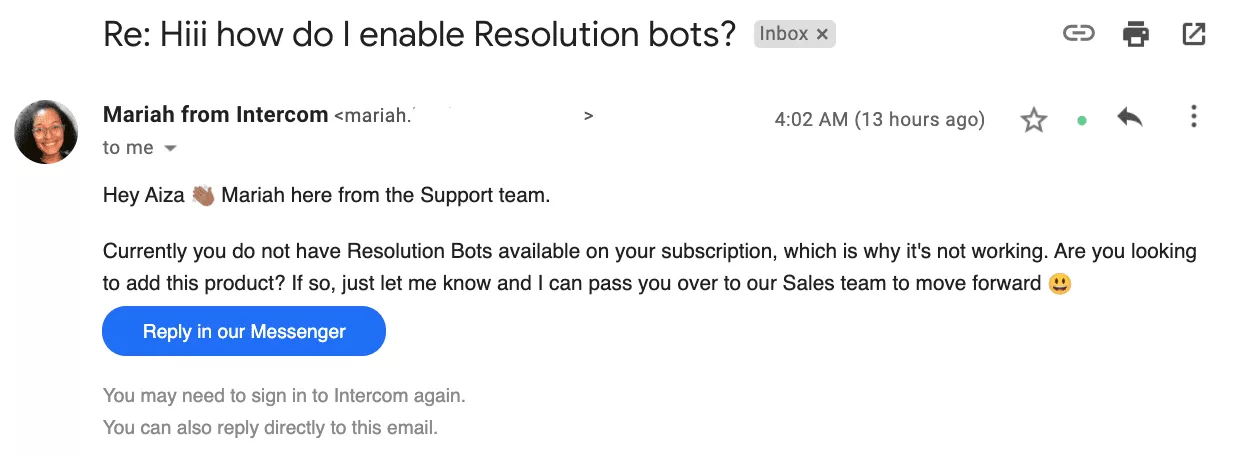Remove the Inbox label with the ×
Viewport: 1236px width, 456px height.
(822, 35)
